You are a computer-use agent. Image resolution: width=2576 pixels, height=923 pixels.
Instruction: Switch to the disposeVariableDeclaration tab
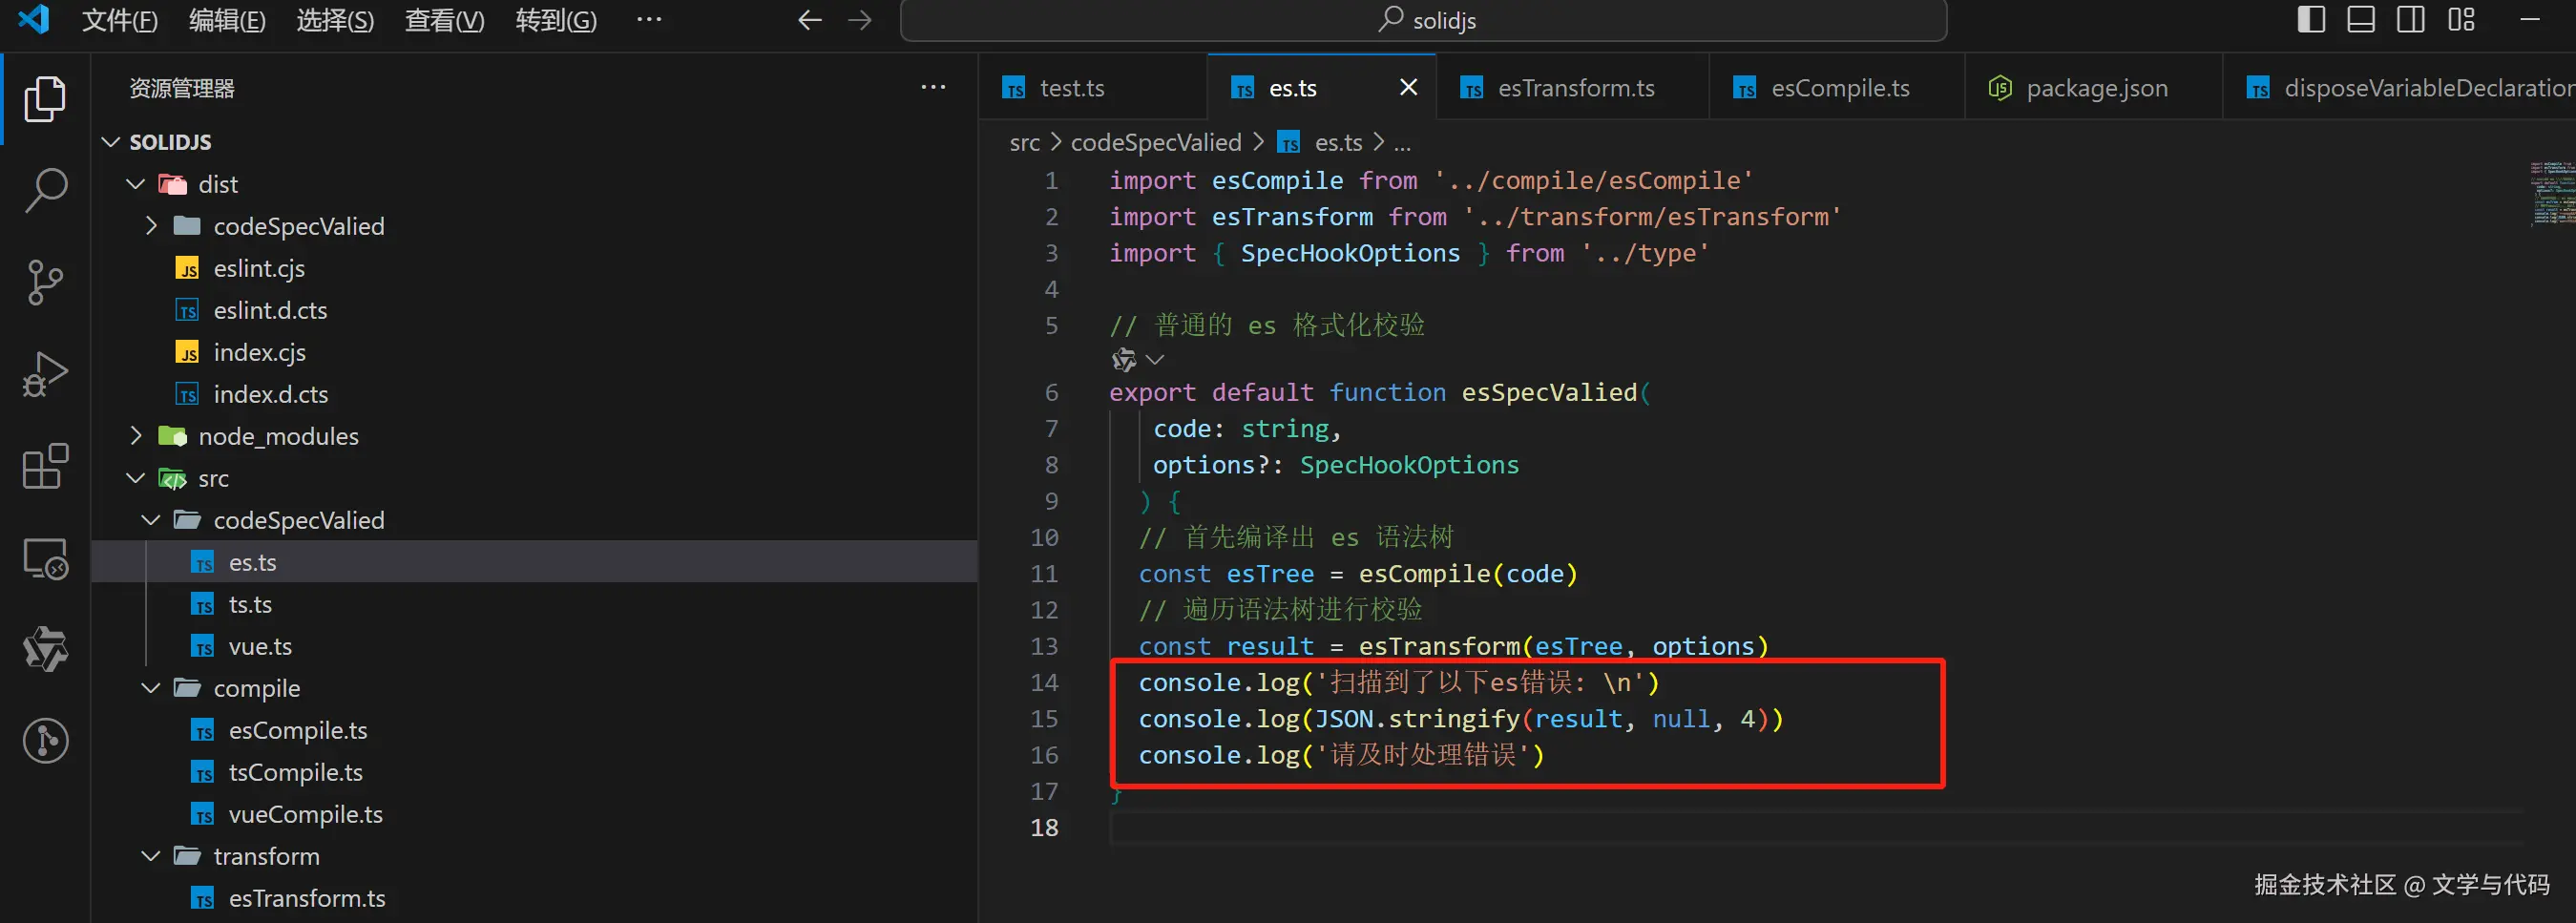tap(2400, 88)
